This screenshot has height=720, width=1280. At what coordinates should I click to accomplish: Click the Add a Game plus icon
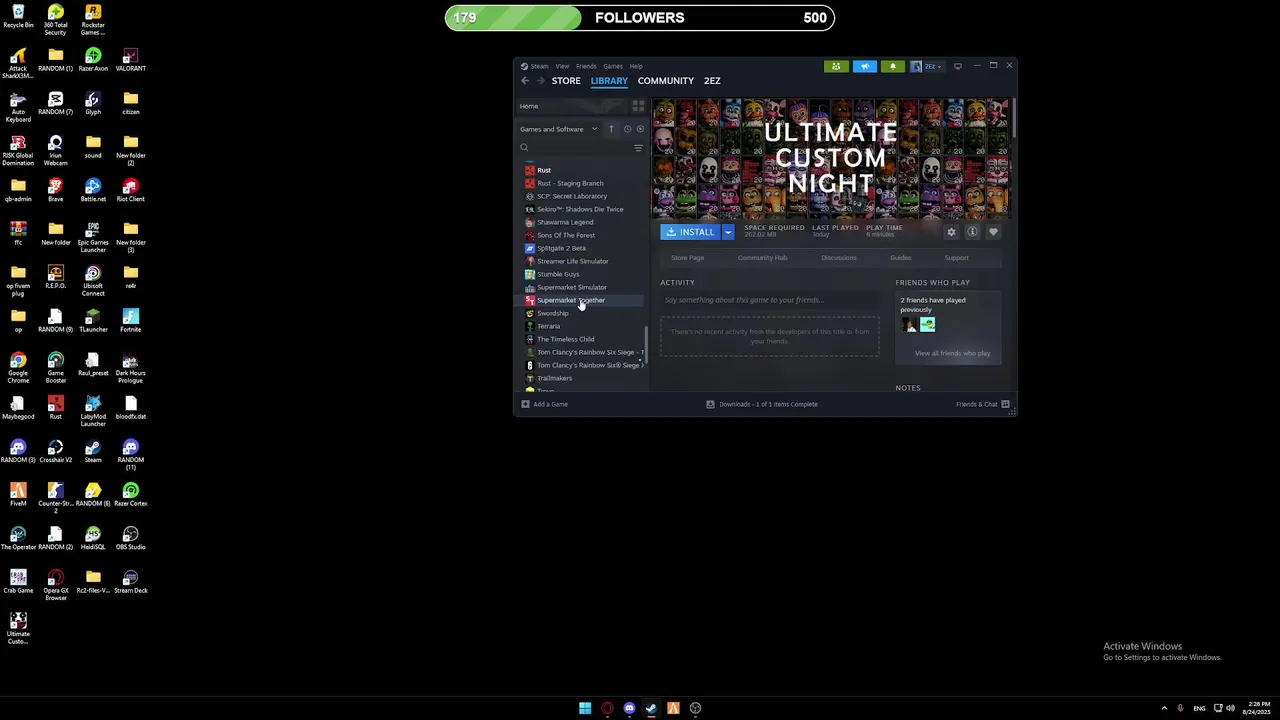(x=526, y=404)
